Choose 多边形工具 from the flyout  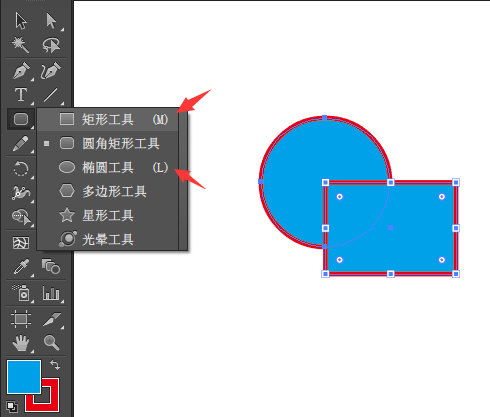click(108, 191)
